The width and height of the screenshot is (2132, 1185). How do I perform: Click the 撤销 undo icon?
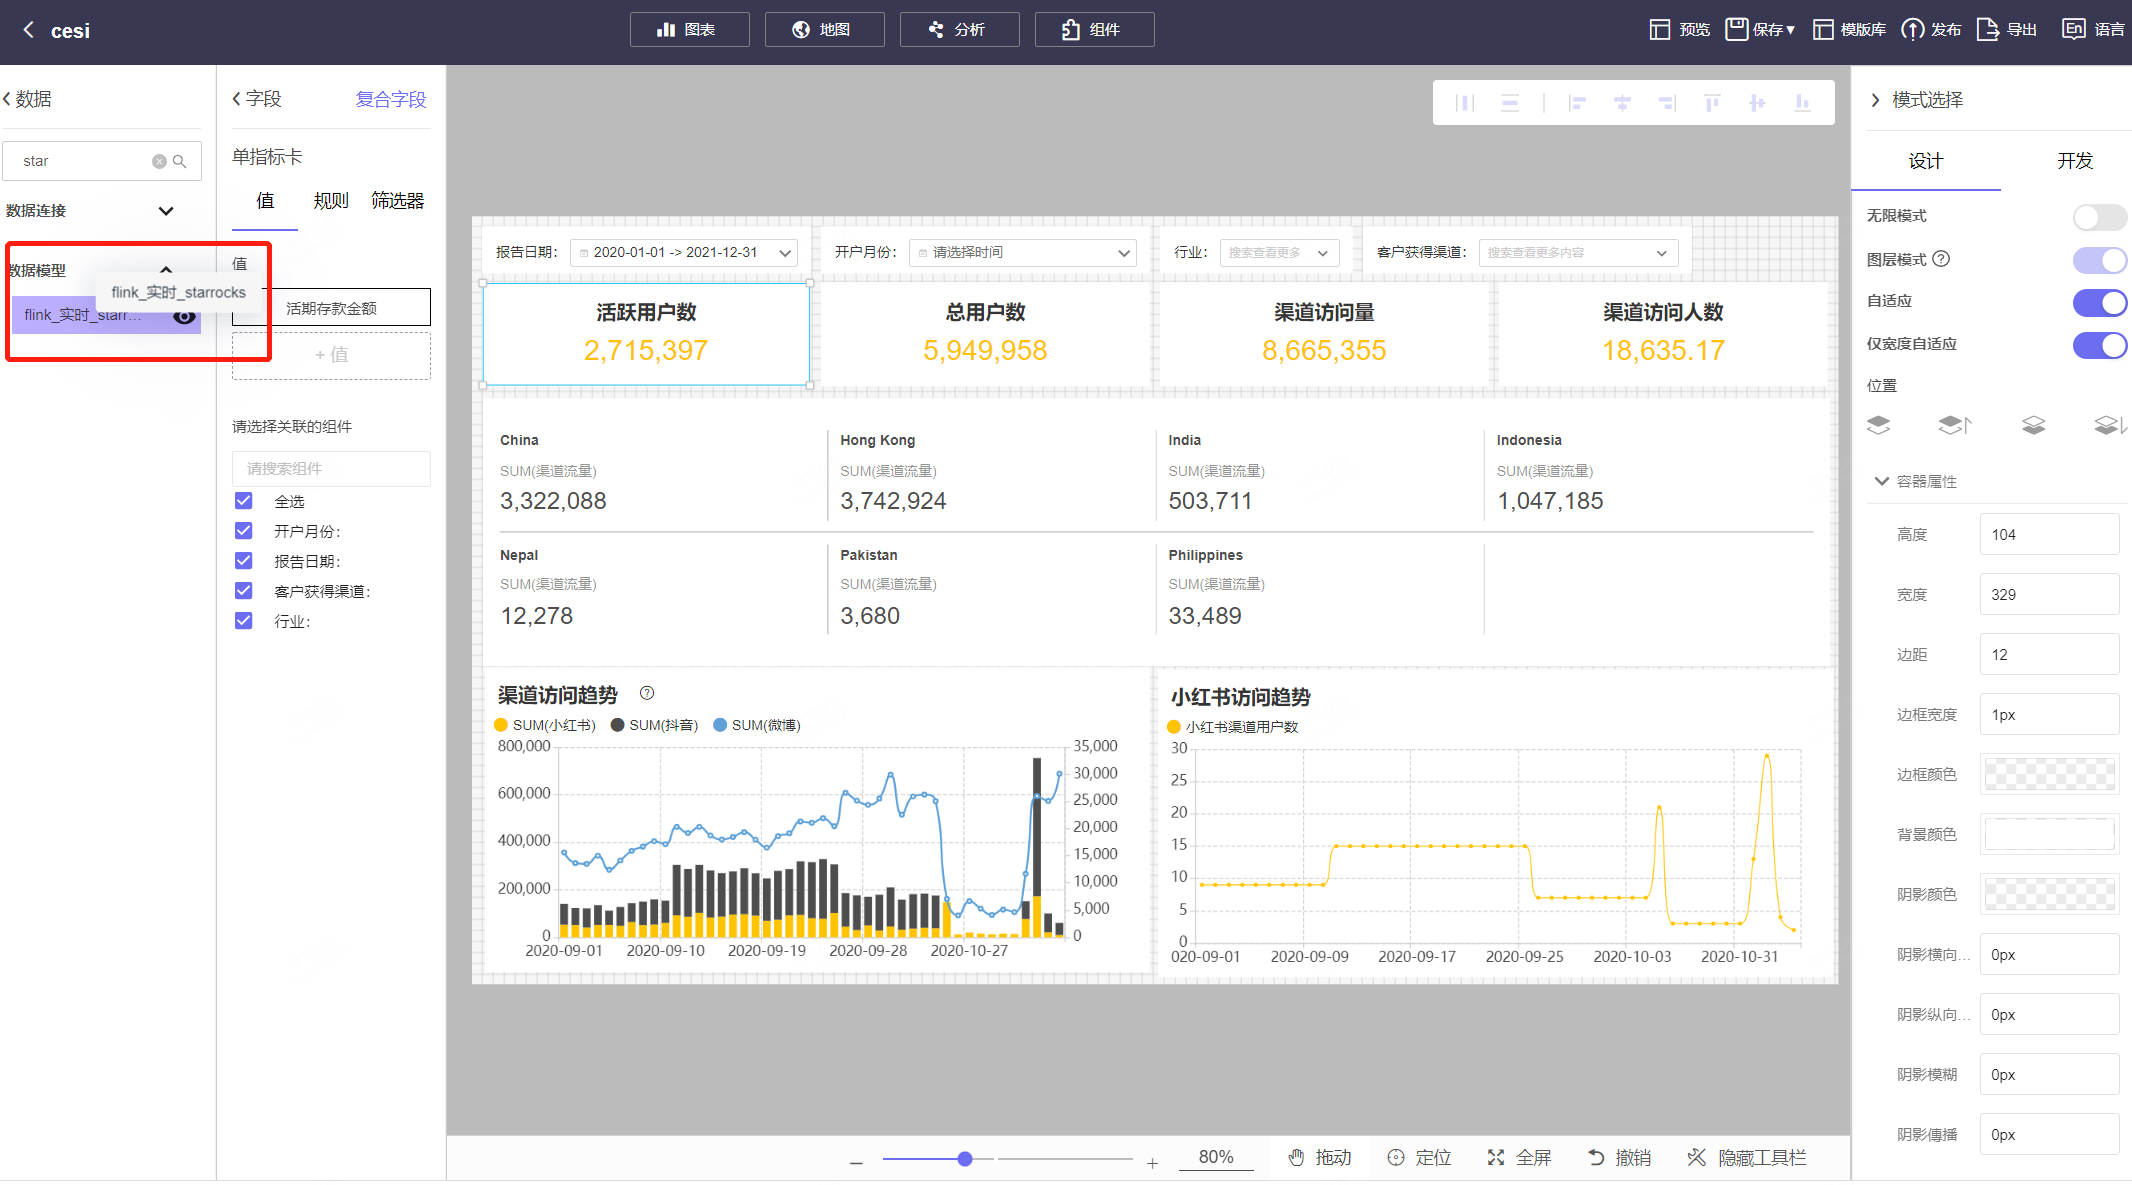[x=1596, y=1157]
